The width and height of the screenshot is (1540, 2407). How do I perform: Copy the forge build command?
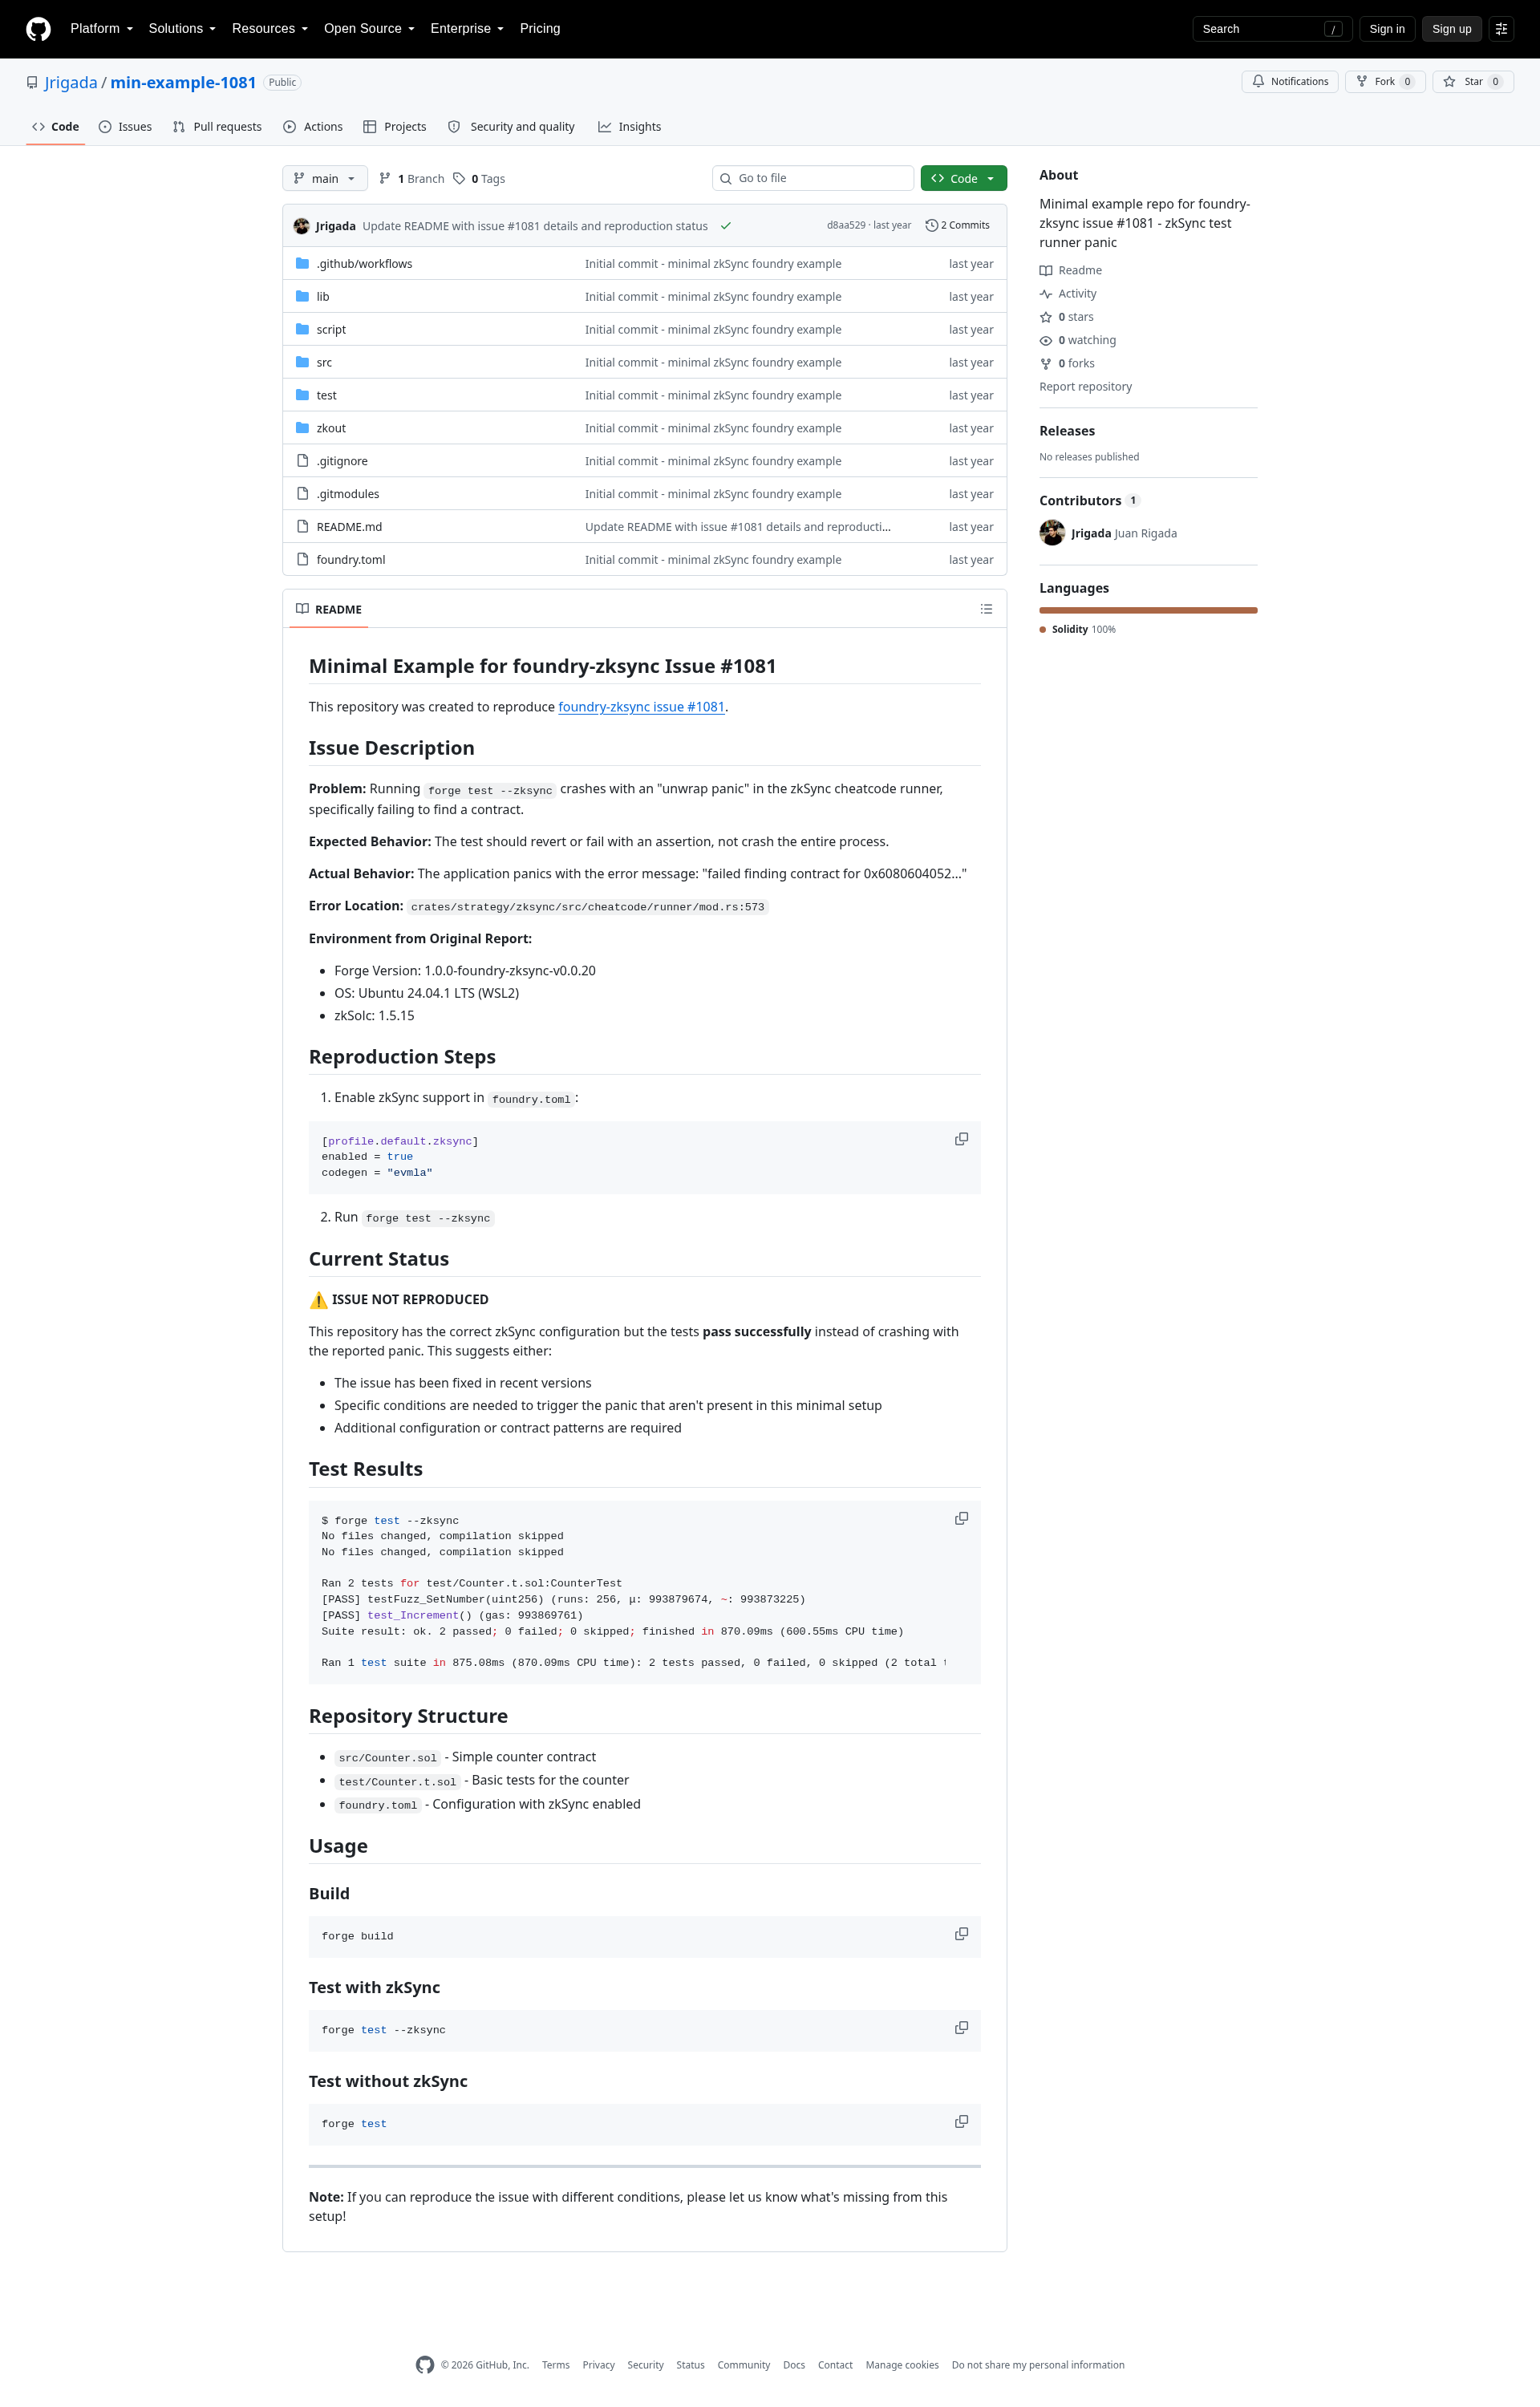tap(961, 1934)
